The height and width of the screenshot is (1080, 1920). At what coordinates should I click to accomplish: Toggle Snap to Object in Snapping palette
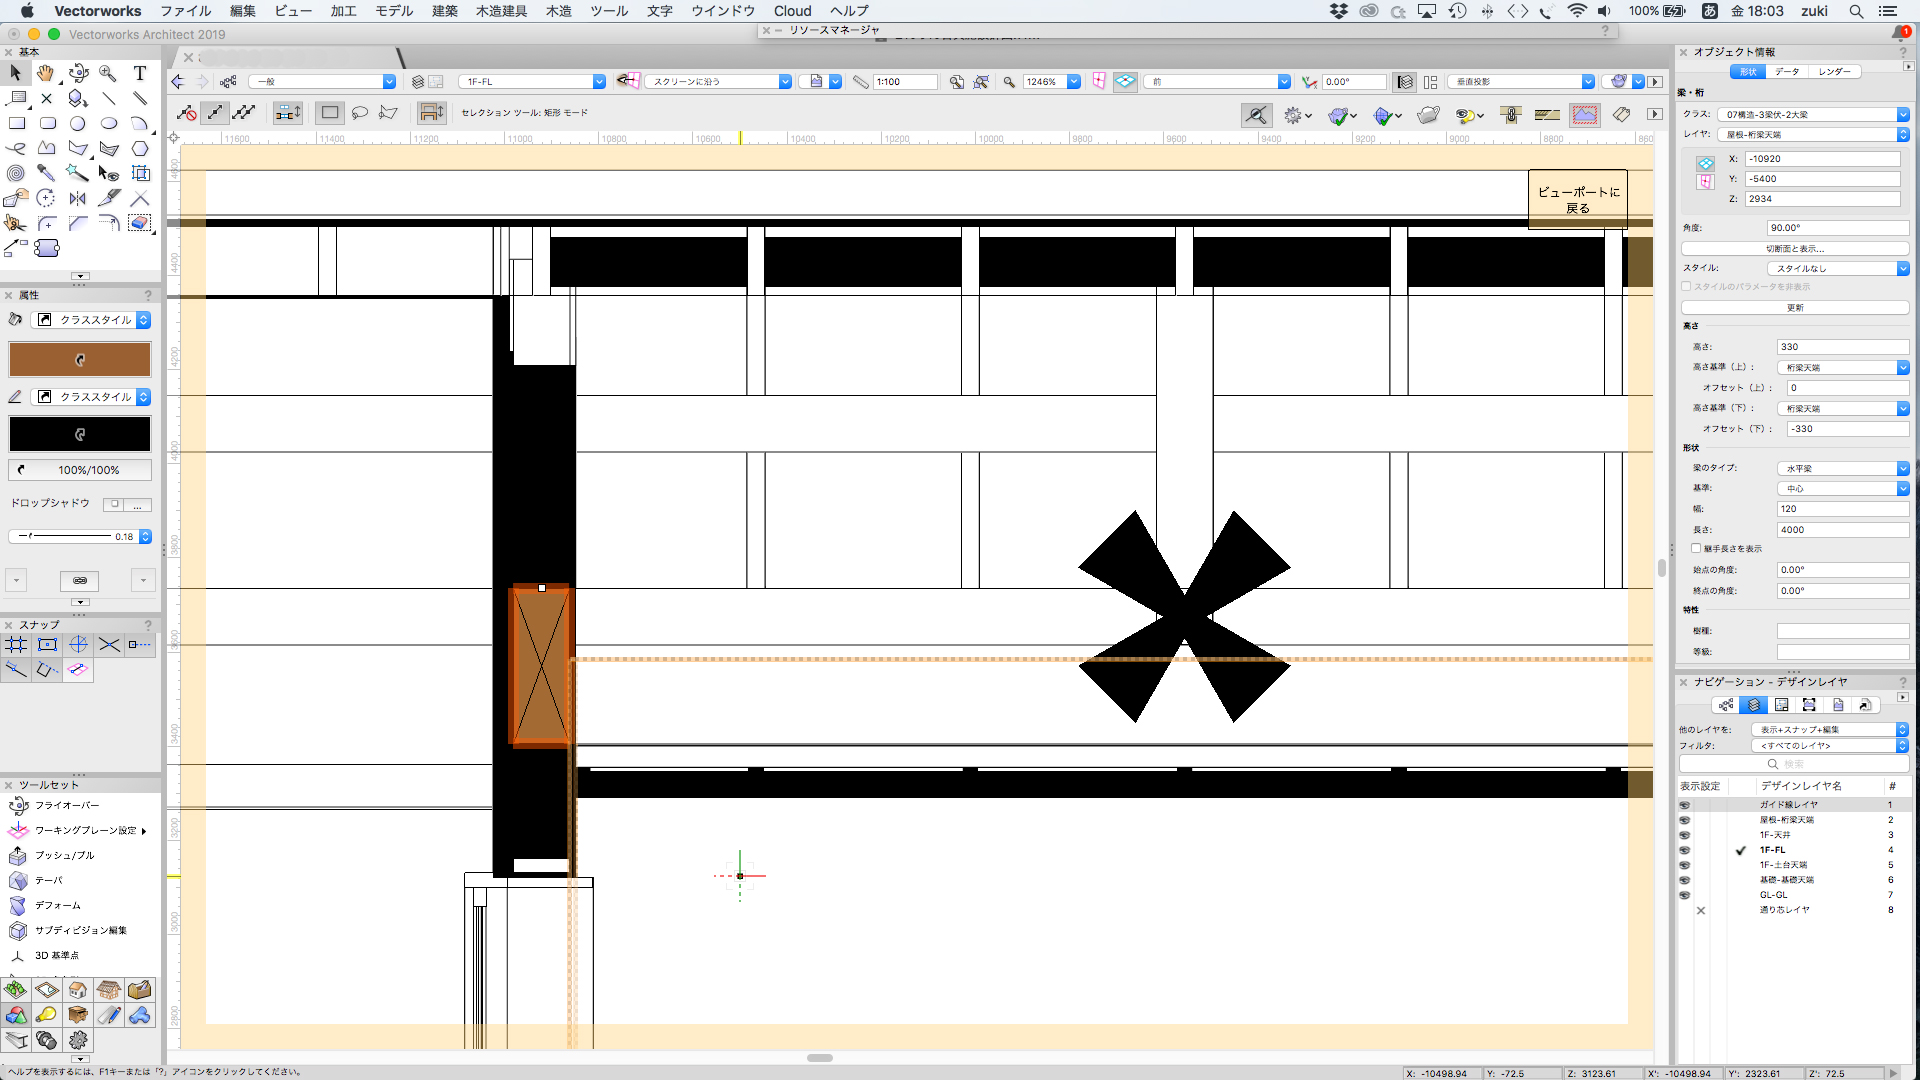coord(47,645)
